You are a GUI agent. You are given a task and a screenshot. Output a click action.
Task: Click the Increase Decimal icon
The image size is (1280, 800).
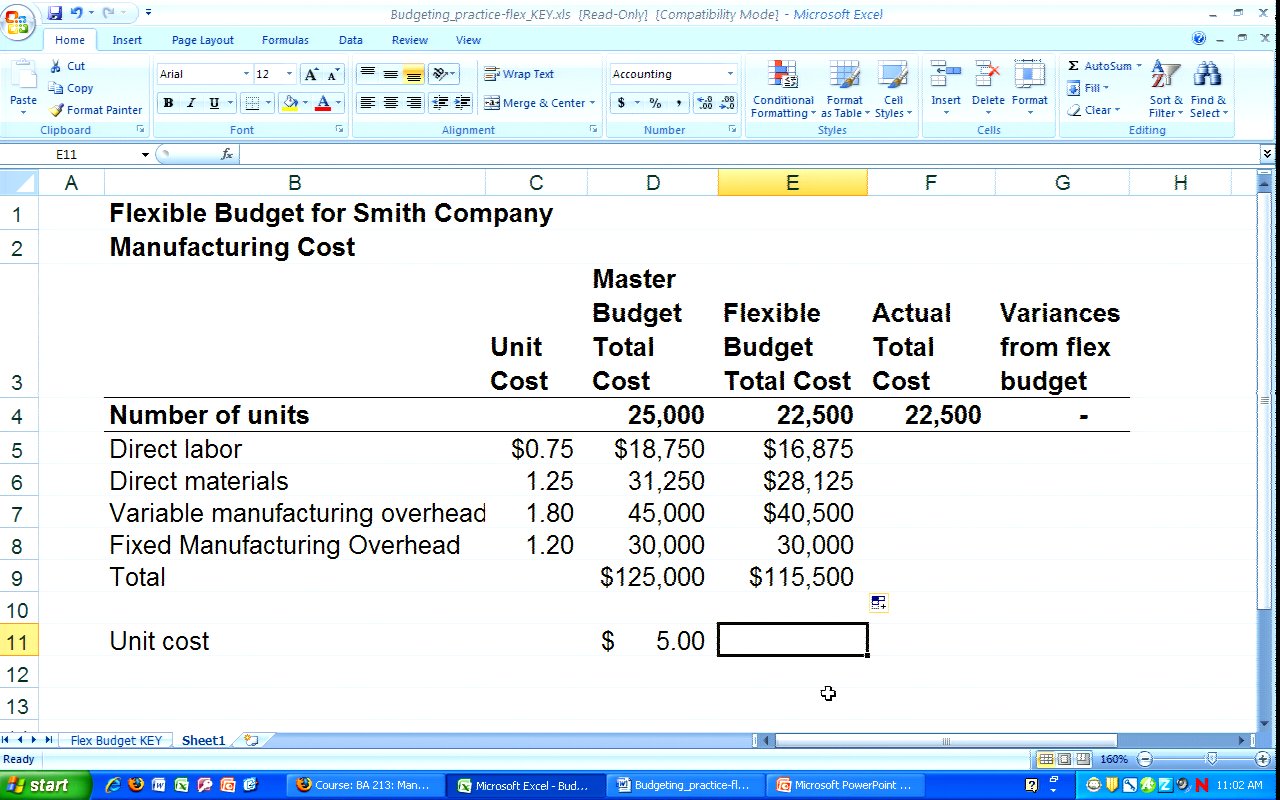pyautogui.click(x=703, y=103)
